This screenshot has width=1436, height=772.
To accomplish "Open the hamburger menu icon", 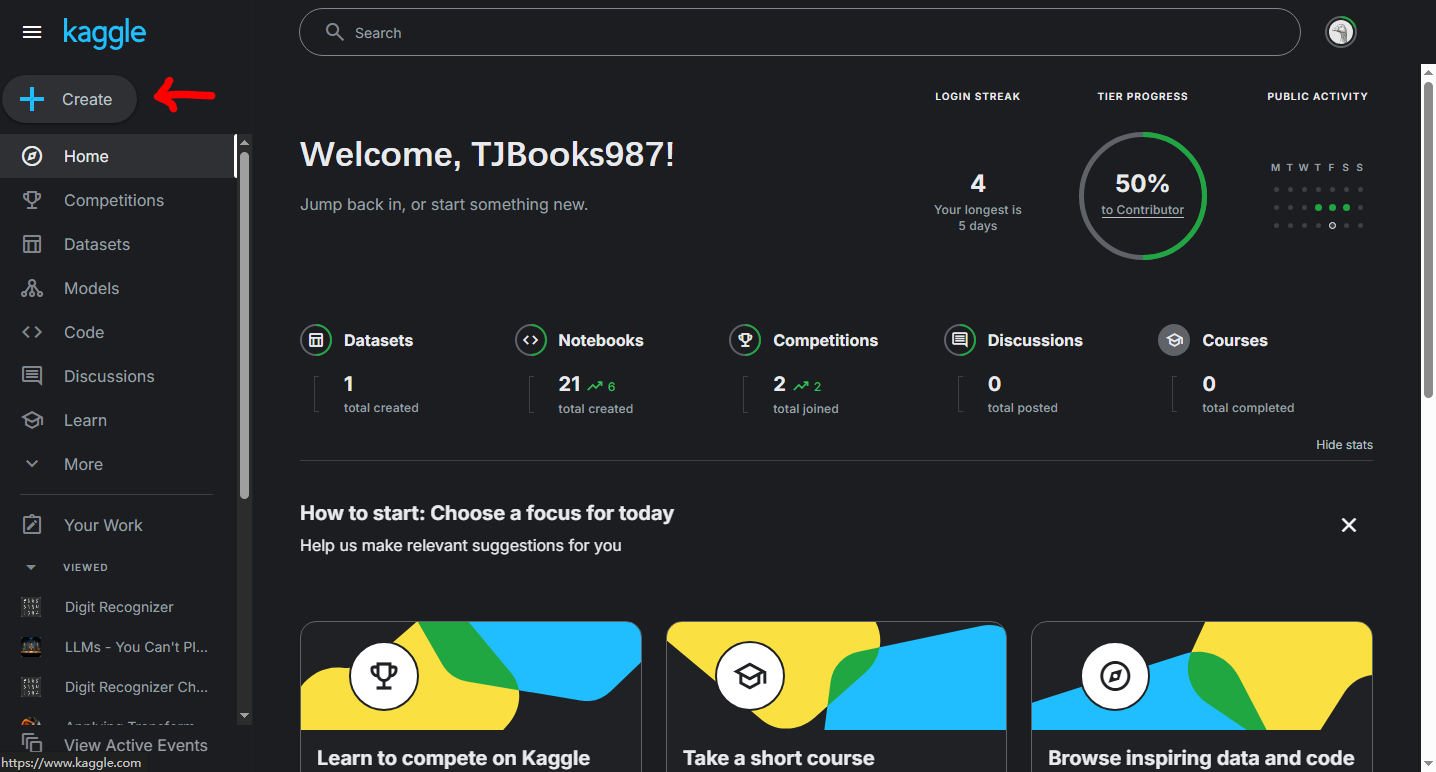I will 32,32.
